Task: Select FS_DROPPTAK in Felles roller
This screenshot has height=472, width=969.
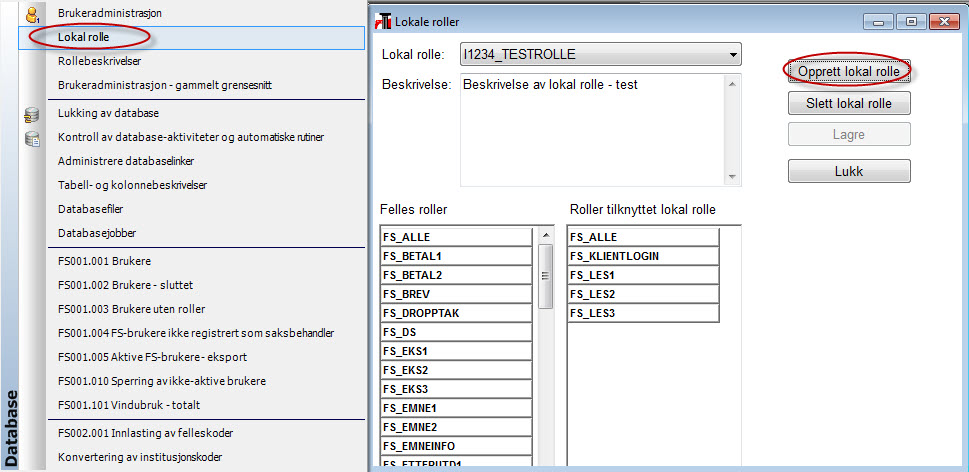Action: point(457,313)
